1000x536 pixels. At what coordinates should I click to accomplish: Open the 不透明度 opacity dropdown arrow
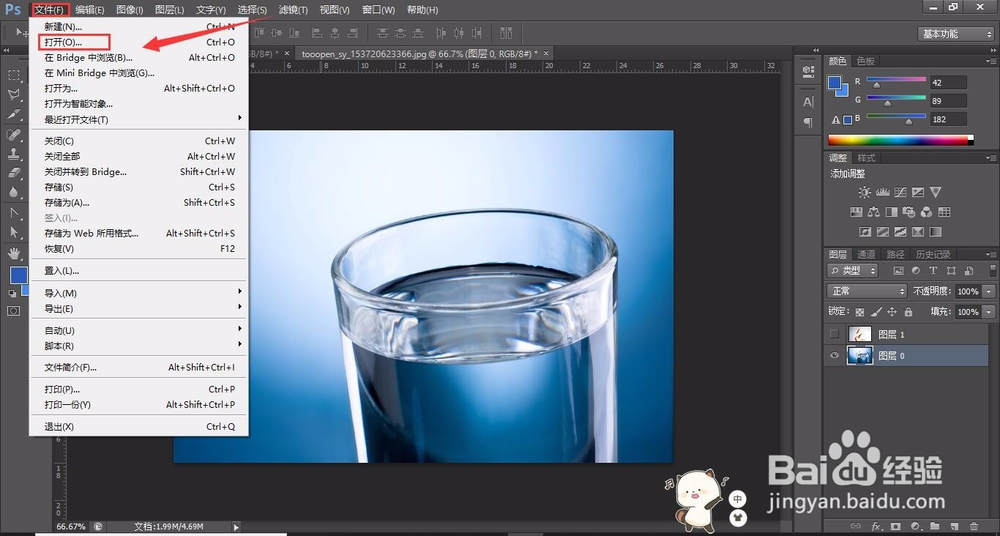pos(989,291)
